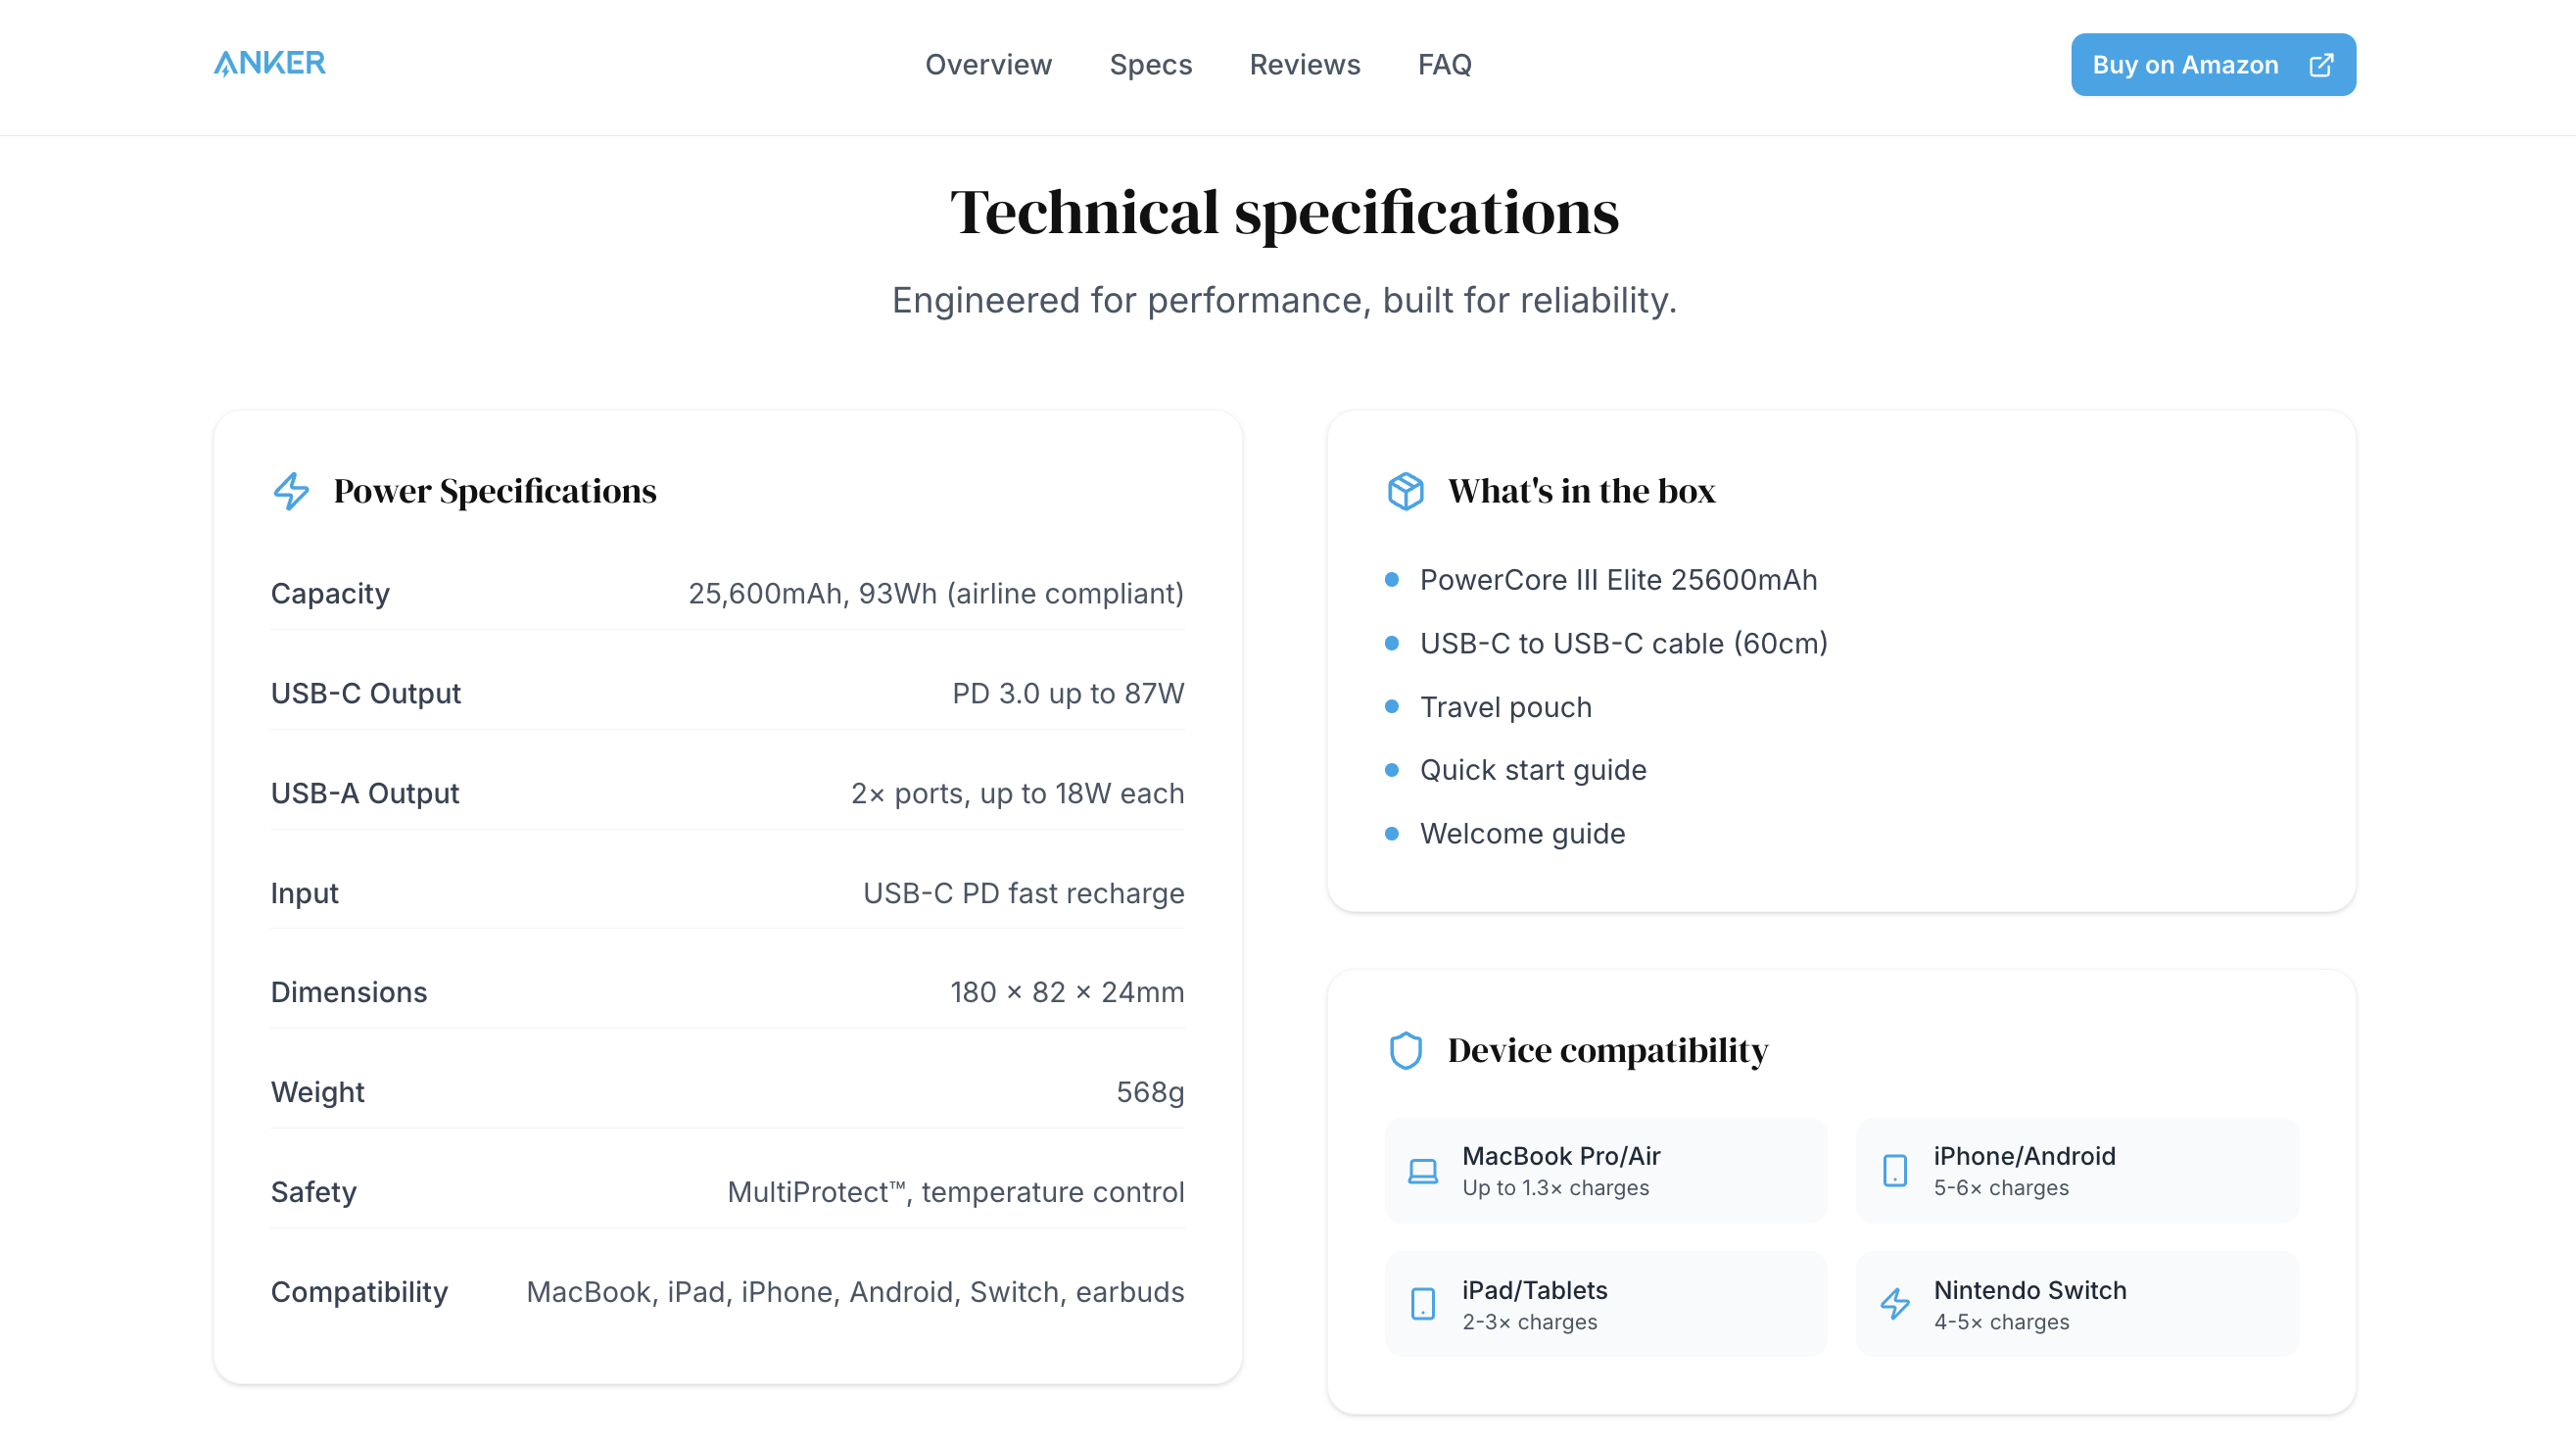Screen dimensions: 2576x1442
Task: Click the Anker logo
Action: 269,63
